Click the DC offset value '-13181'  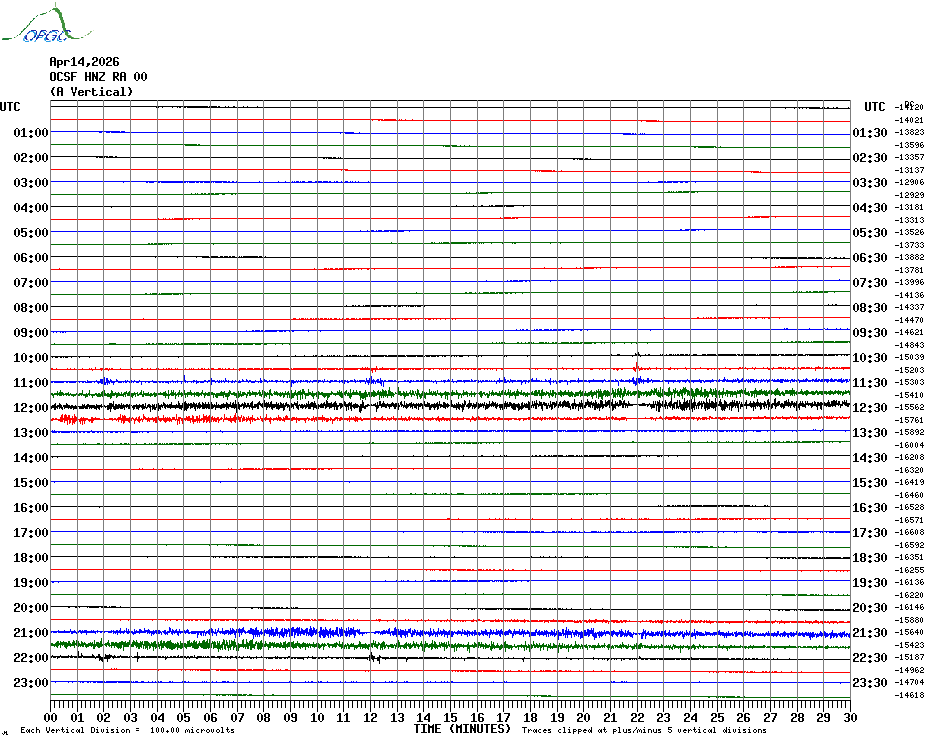tap(909, 207)
